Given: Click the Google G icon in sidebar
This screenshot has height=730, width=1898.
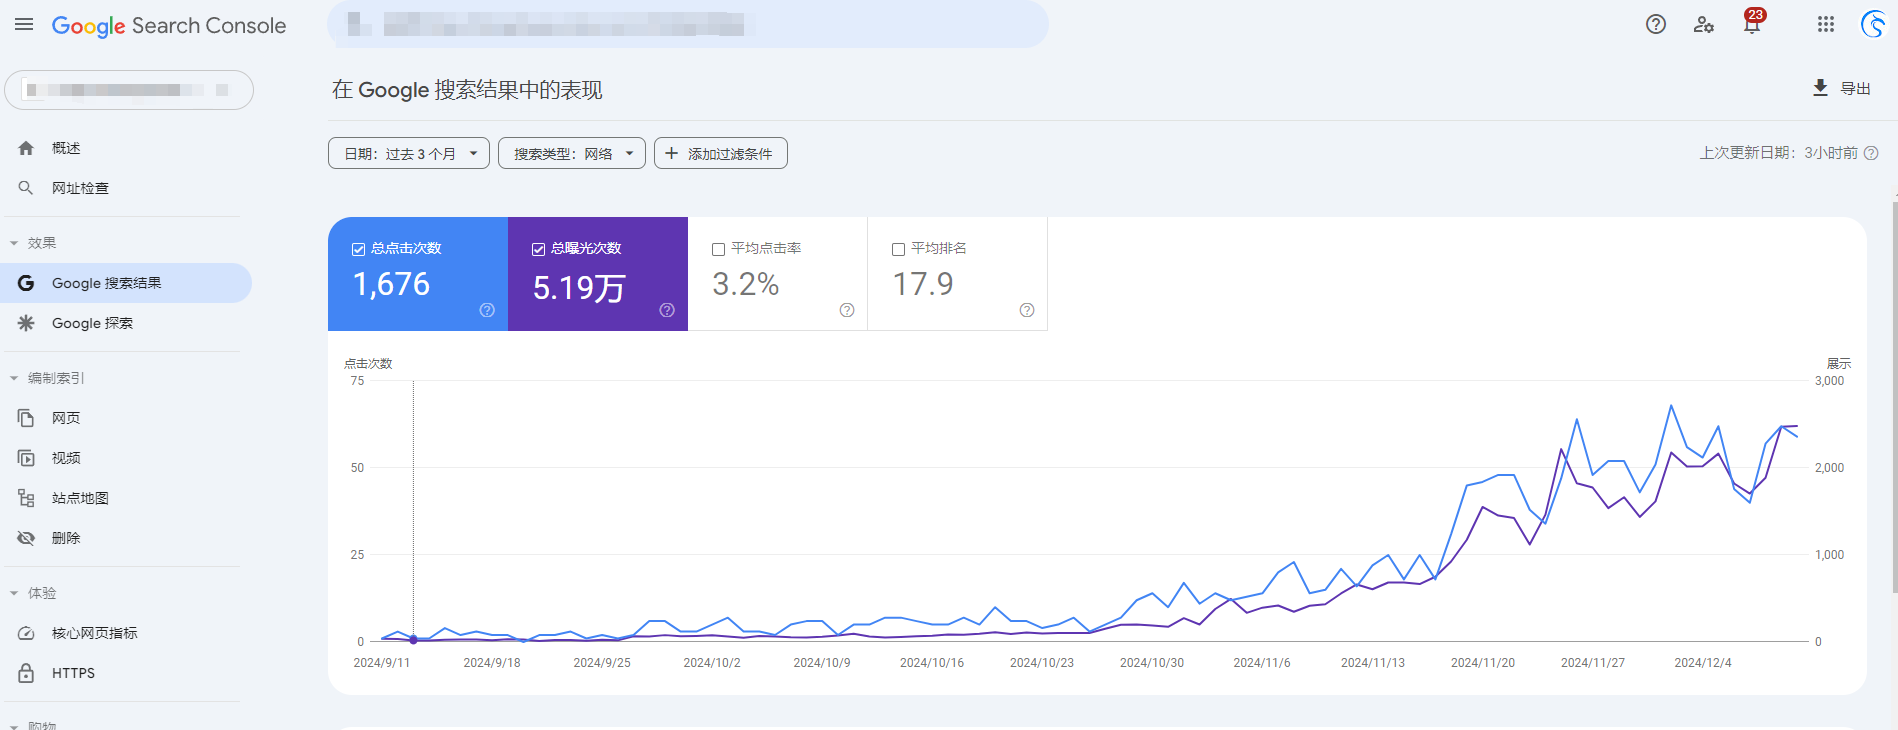Looking at the screenshot, I should tap(26, 283).
